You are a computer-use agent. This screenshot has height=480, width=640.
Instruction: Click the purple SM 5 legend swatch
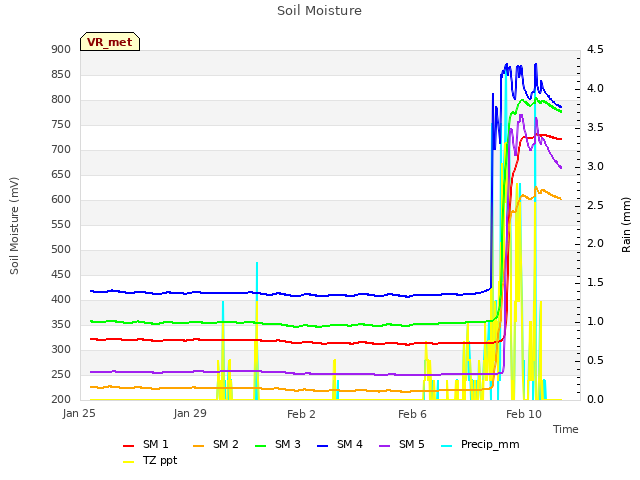tap(385, 446)
